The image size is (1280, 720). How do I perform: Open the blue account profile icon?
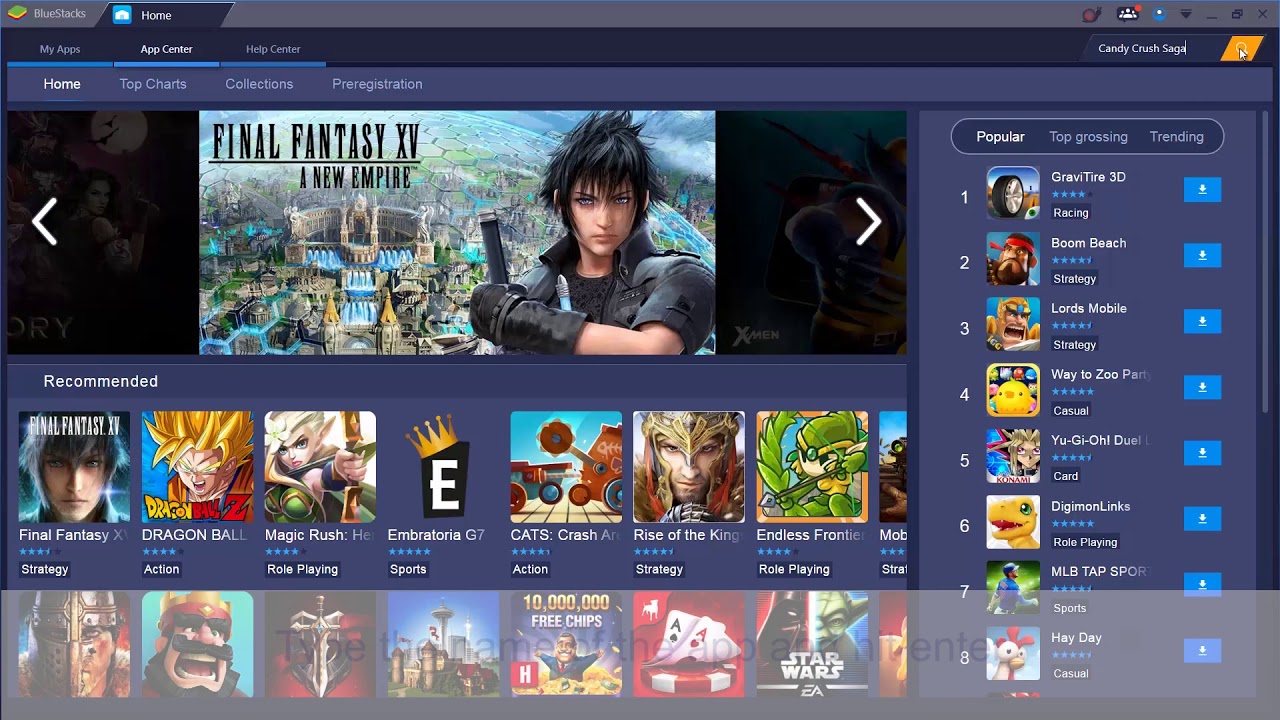coord(1159,14)
